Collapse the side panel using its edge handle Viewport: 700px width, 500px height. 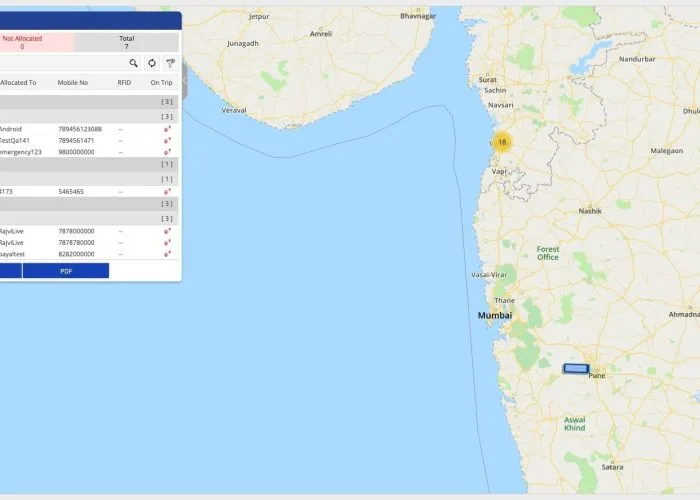tap(184, 84)
